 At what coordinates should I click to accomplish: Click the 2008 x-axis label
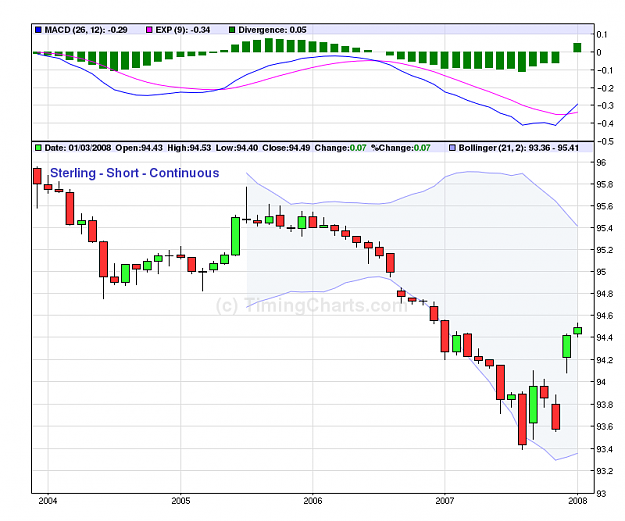[x=578, y=501]
